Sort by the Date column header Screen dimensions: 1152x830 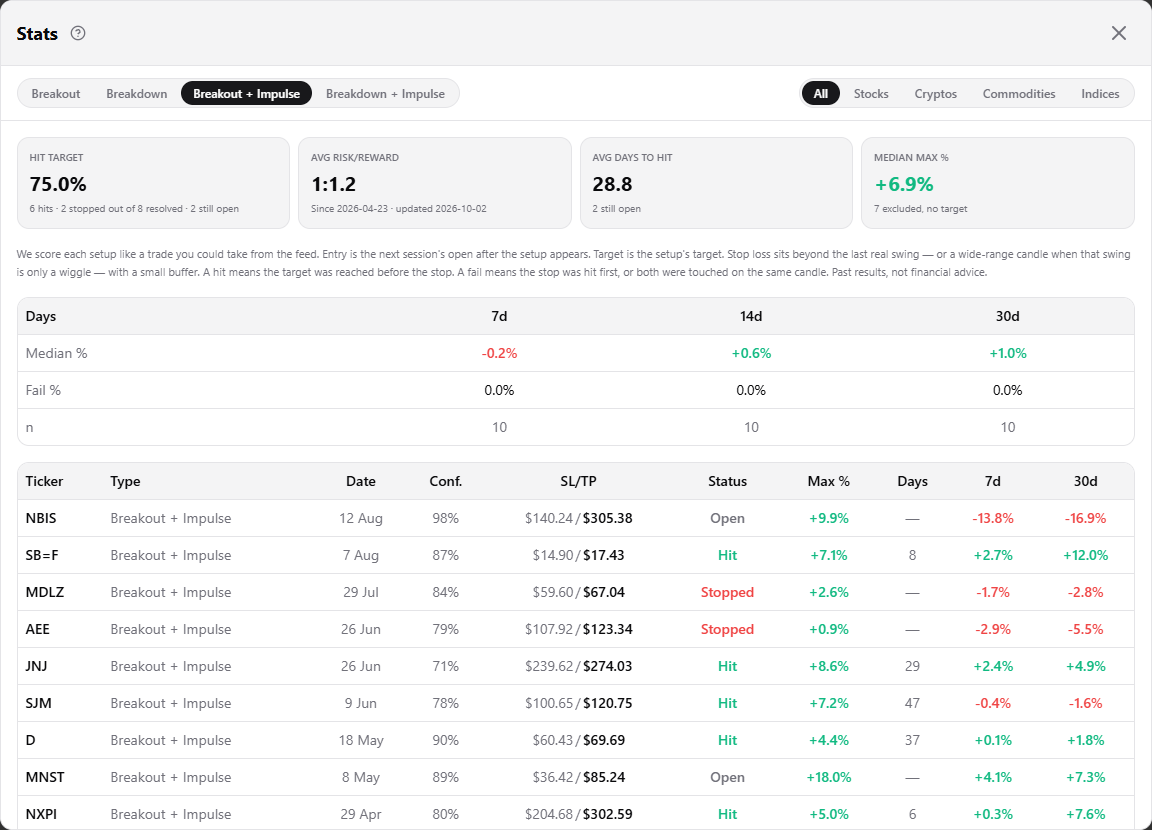coord(361,481)
